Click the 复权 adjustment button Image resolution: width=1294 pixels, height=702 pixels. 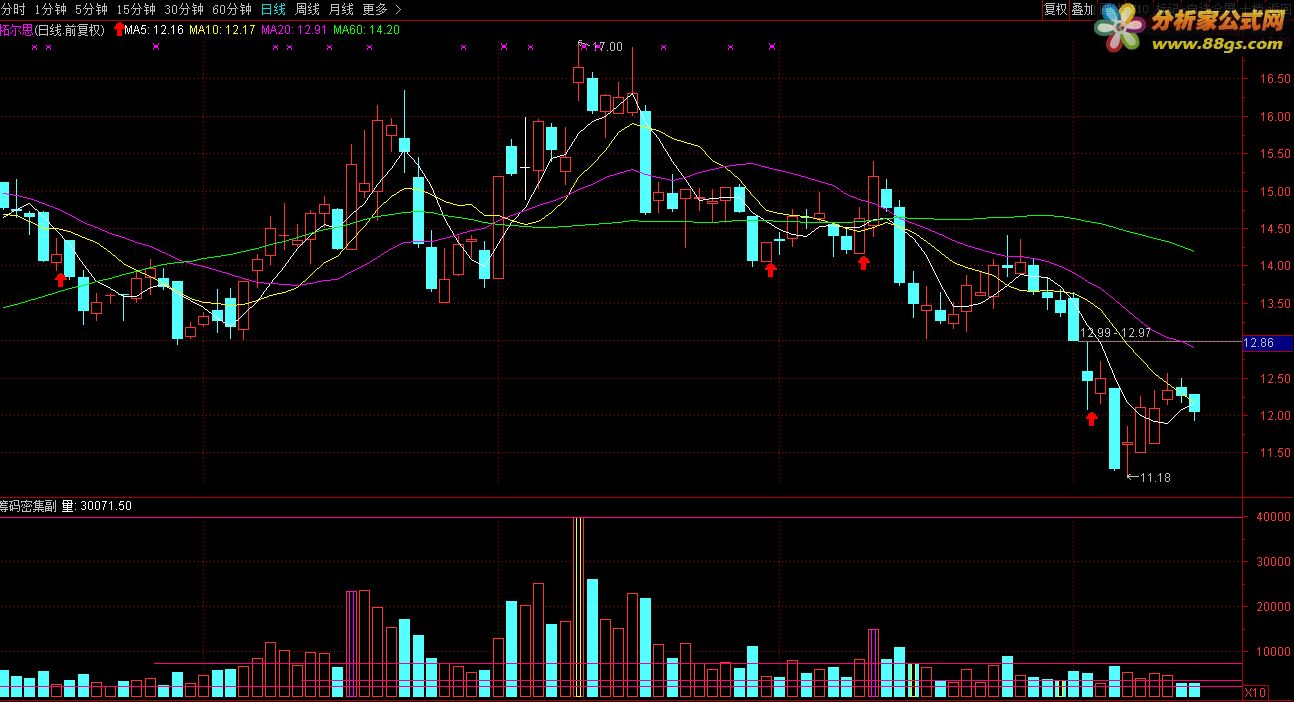[x=1055, y=9]
